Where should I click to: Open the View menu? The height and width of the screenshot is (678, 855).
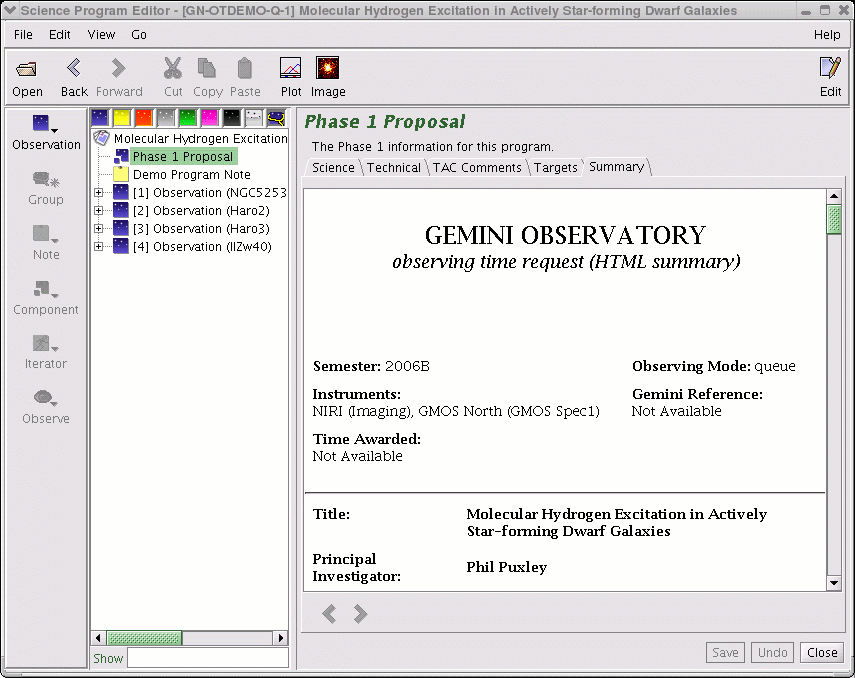pos(101,35)
